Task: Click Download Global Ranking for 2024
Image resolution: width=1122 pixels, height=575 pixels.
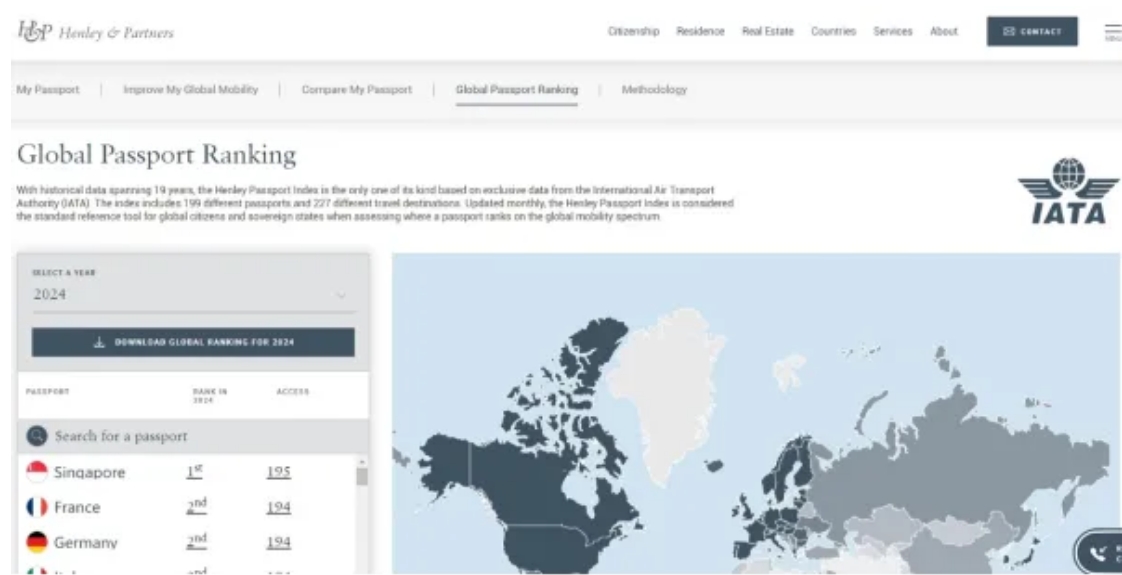Action: [x=193, y=342]
